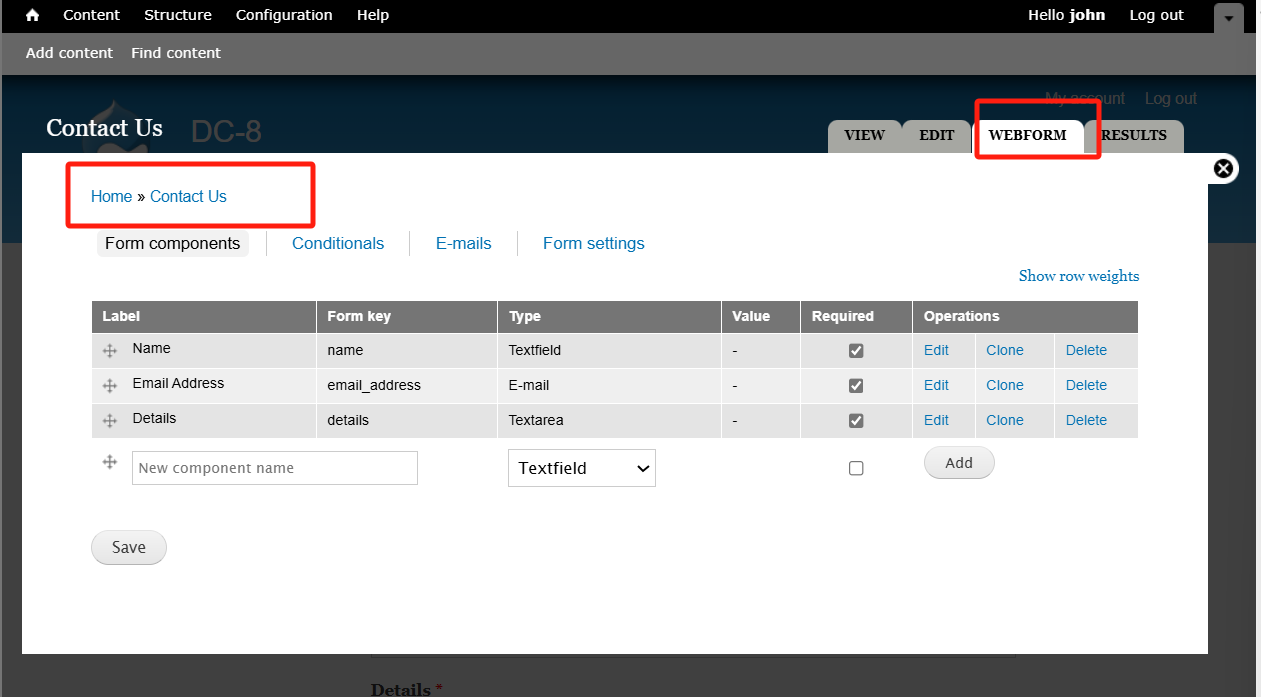Screen dimensions: 1261x697
Task: Click Find content shortcut
Action: (x=176, y=53)
